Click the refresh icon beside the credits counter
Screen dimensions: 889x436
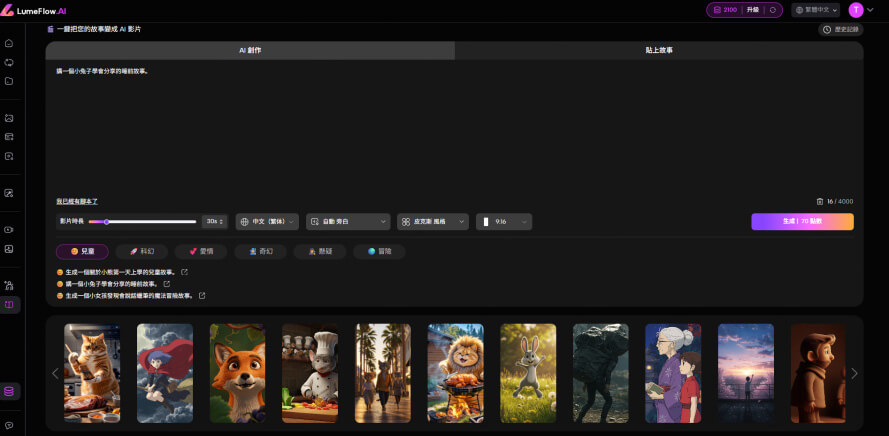coord(772,10)
